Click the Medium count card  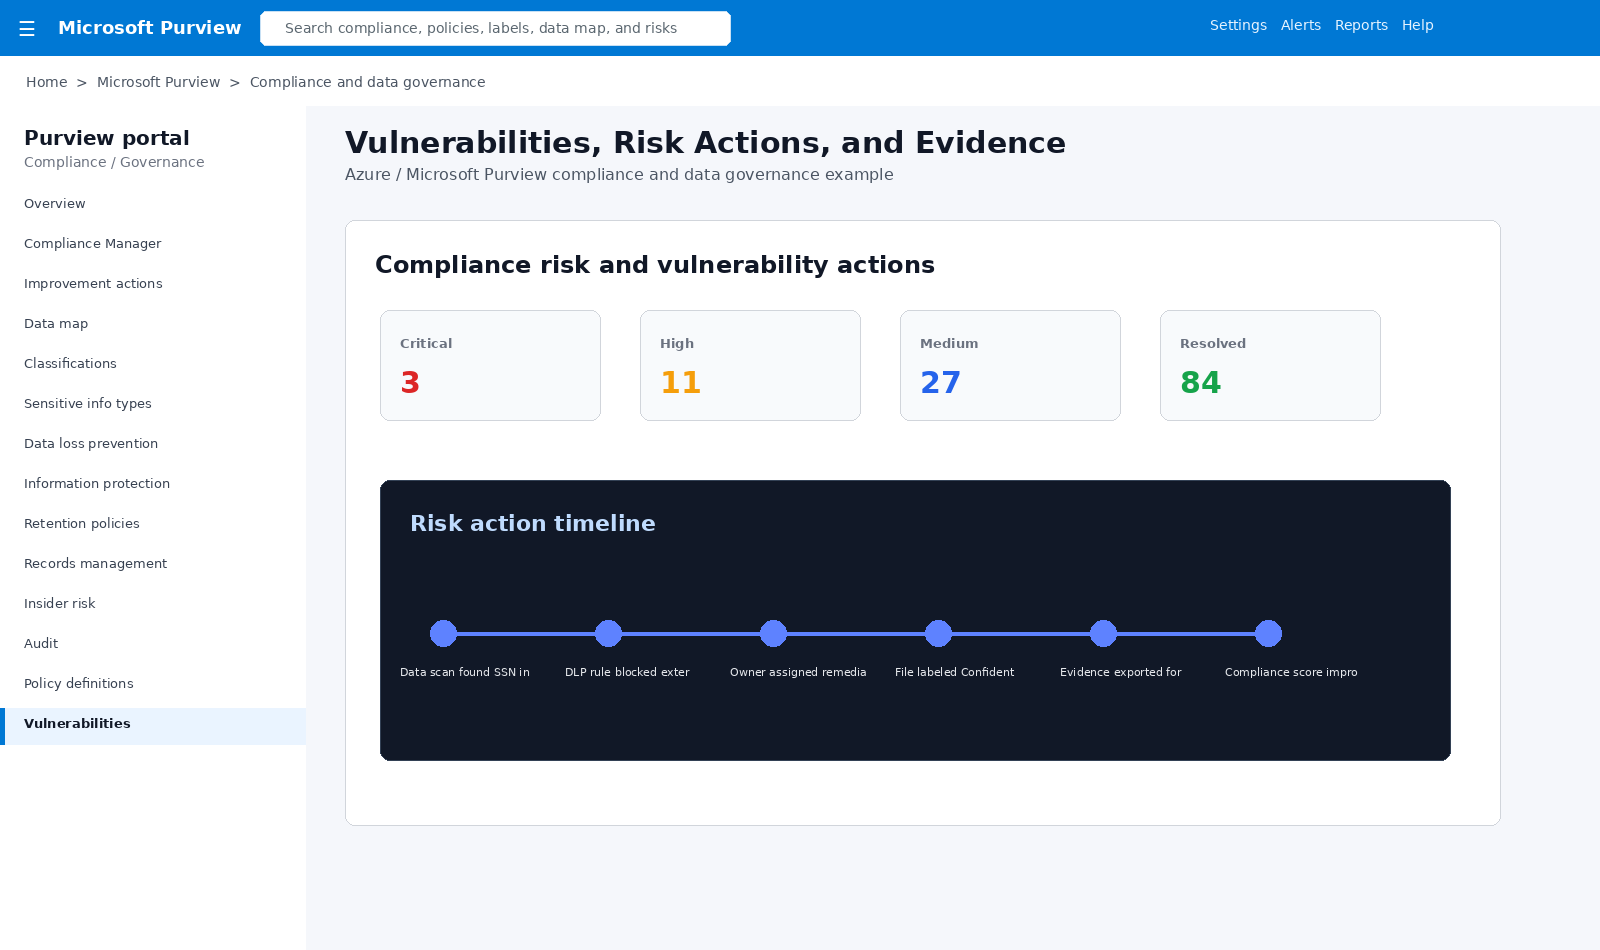[1010, 365]
